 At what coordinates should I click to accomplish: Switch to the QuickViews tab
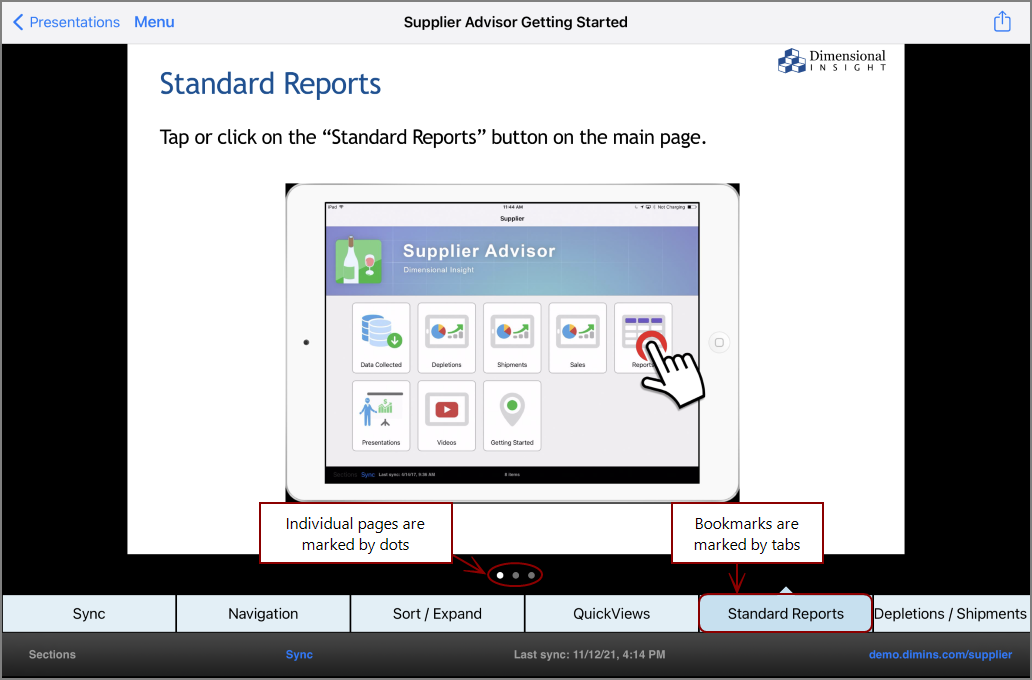[x=611, y=613]
